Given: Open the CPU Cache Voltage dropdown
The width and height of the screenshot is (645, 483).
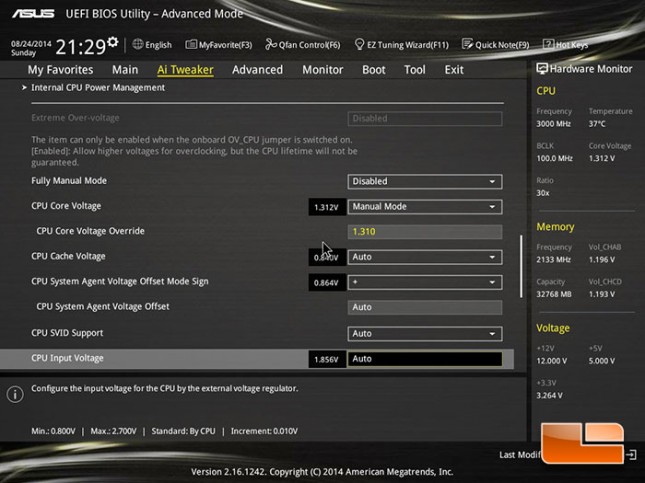Looking at the screenshot, I should click(425, 257).
